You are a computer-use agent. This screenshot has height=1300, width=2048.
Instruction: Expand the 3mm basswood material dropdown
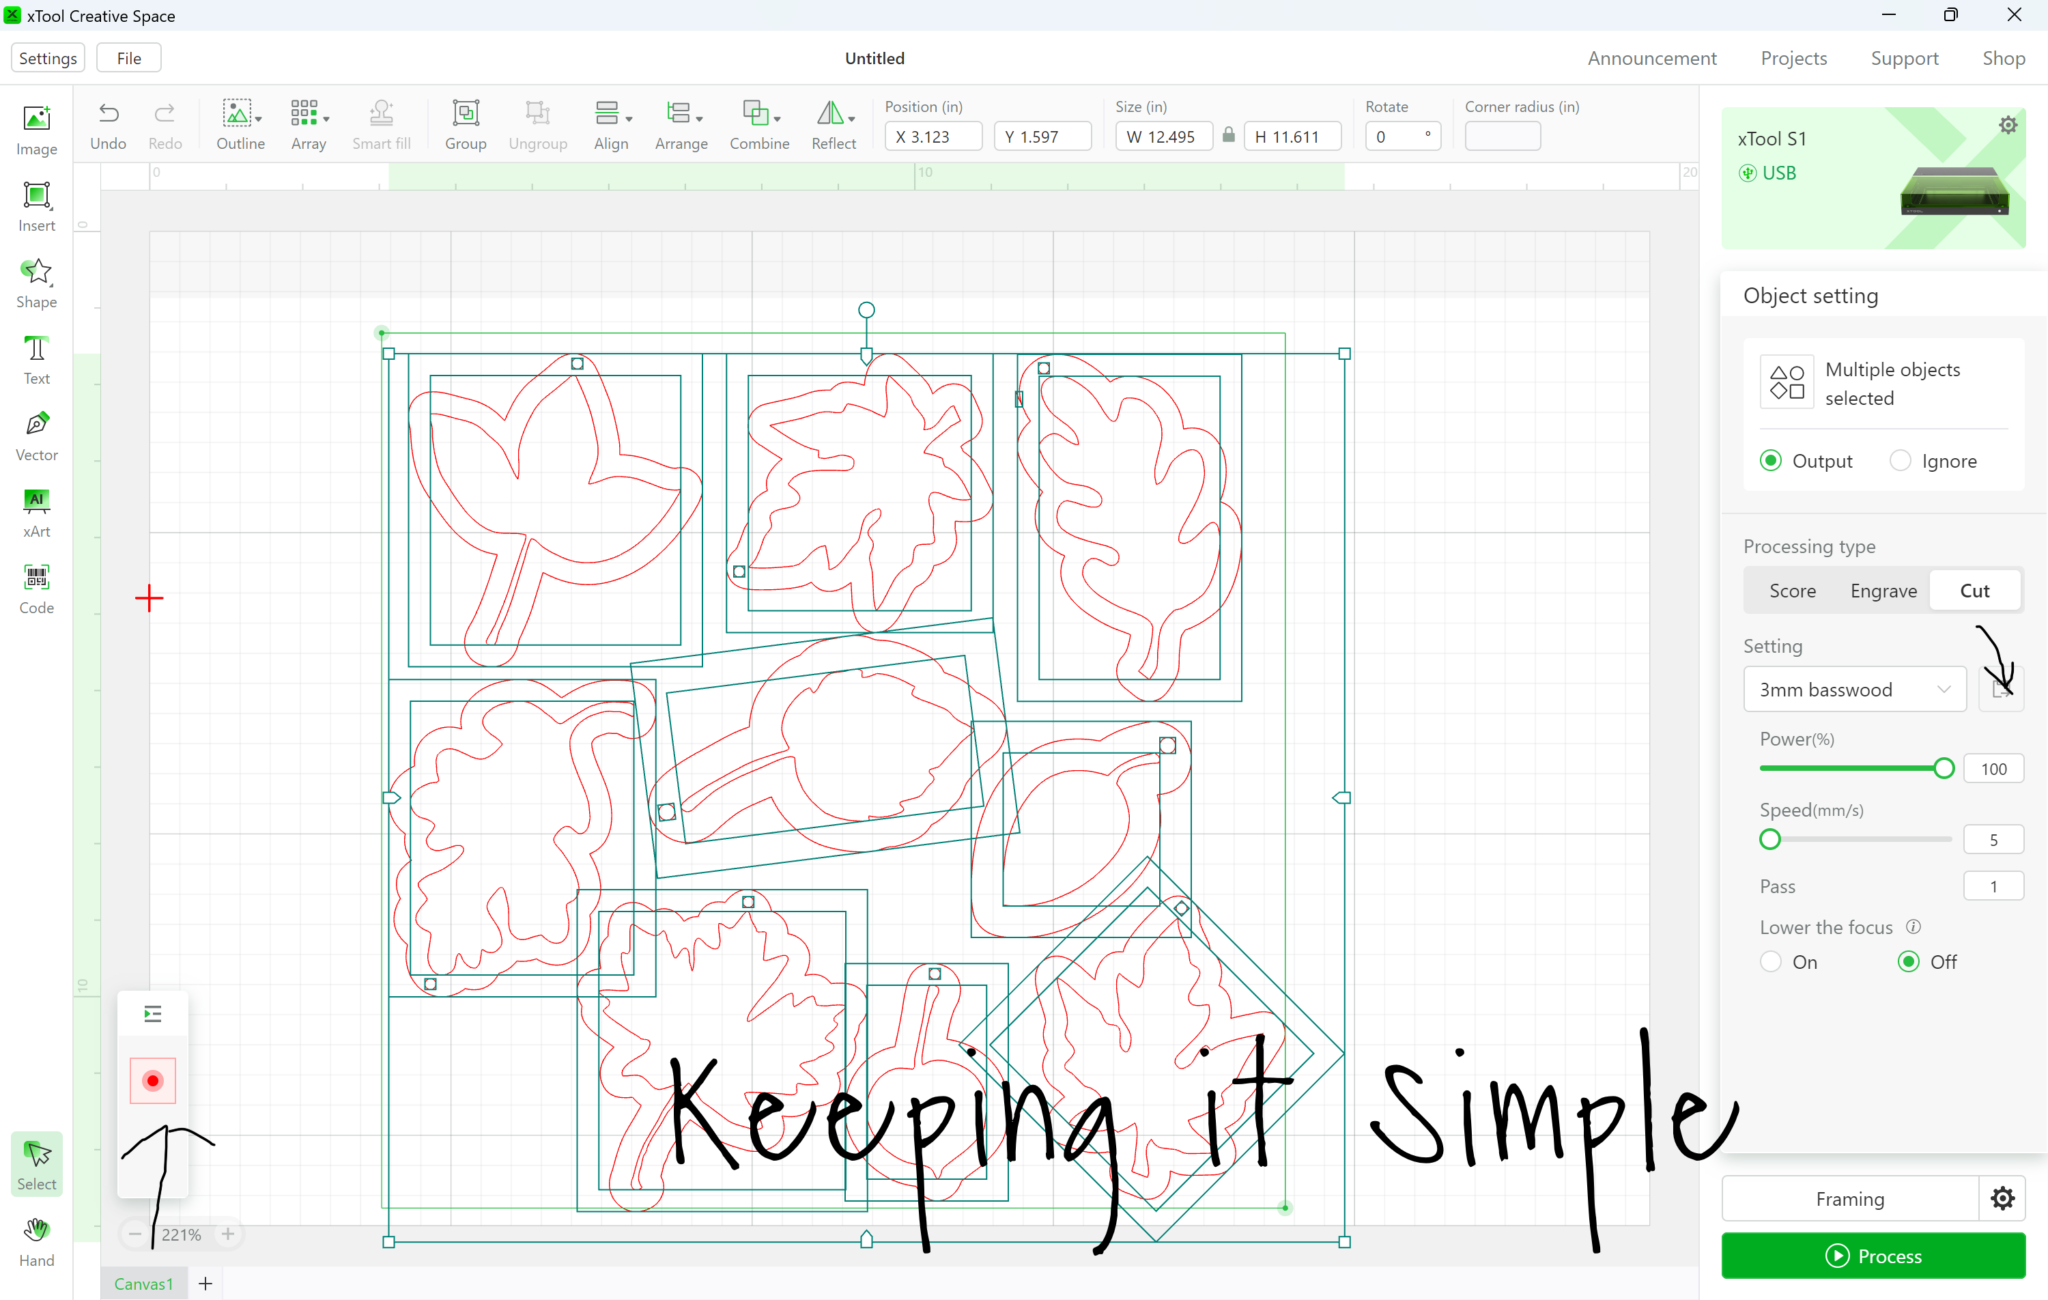1854,690
